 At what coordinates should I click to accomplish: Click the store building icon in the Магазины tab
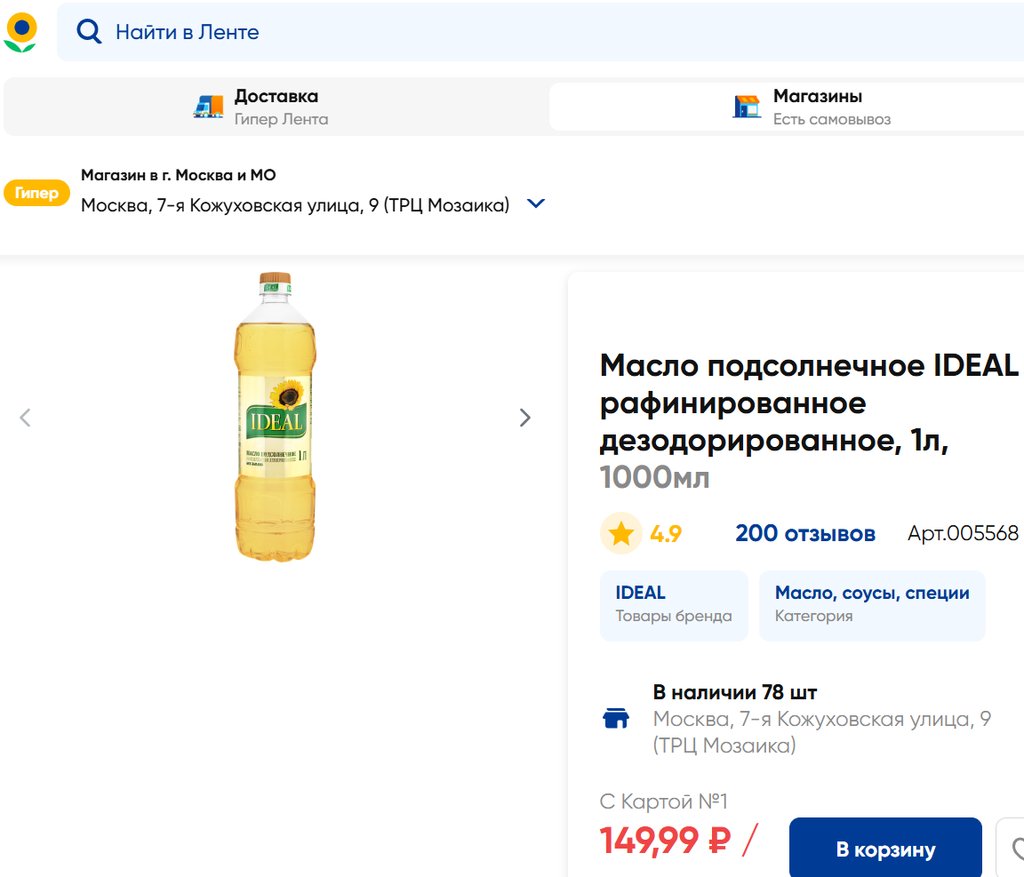(746, 107)
